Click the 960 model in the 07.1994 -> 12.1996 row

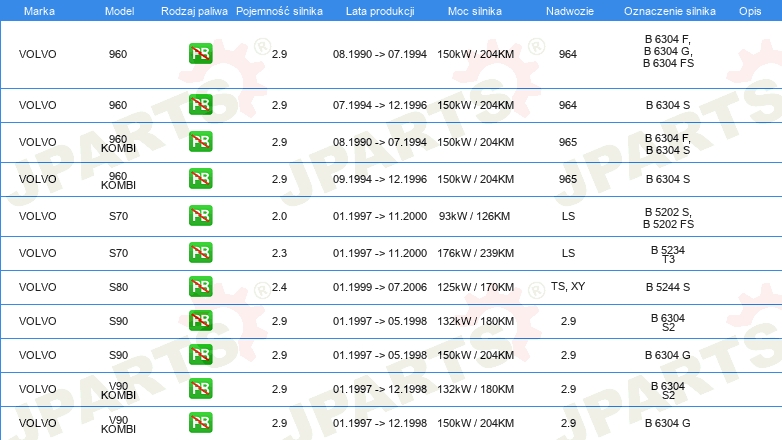click(x=118, y=105)
